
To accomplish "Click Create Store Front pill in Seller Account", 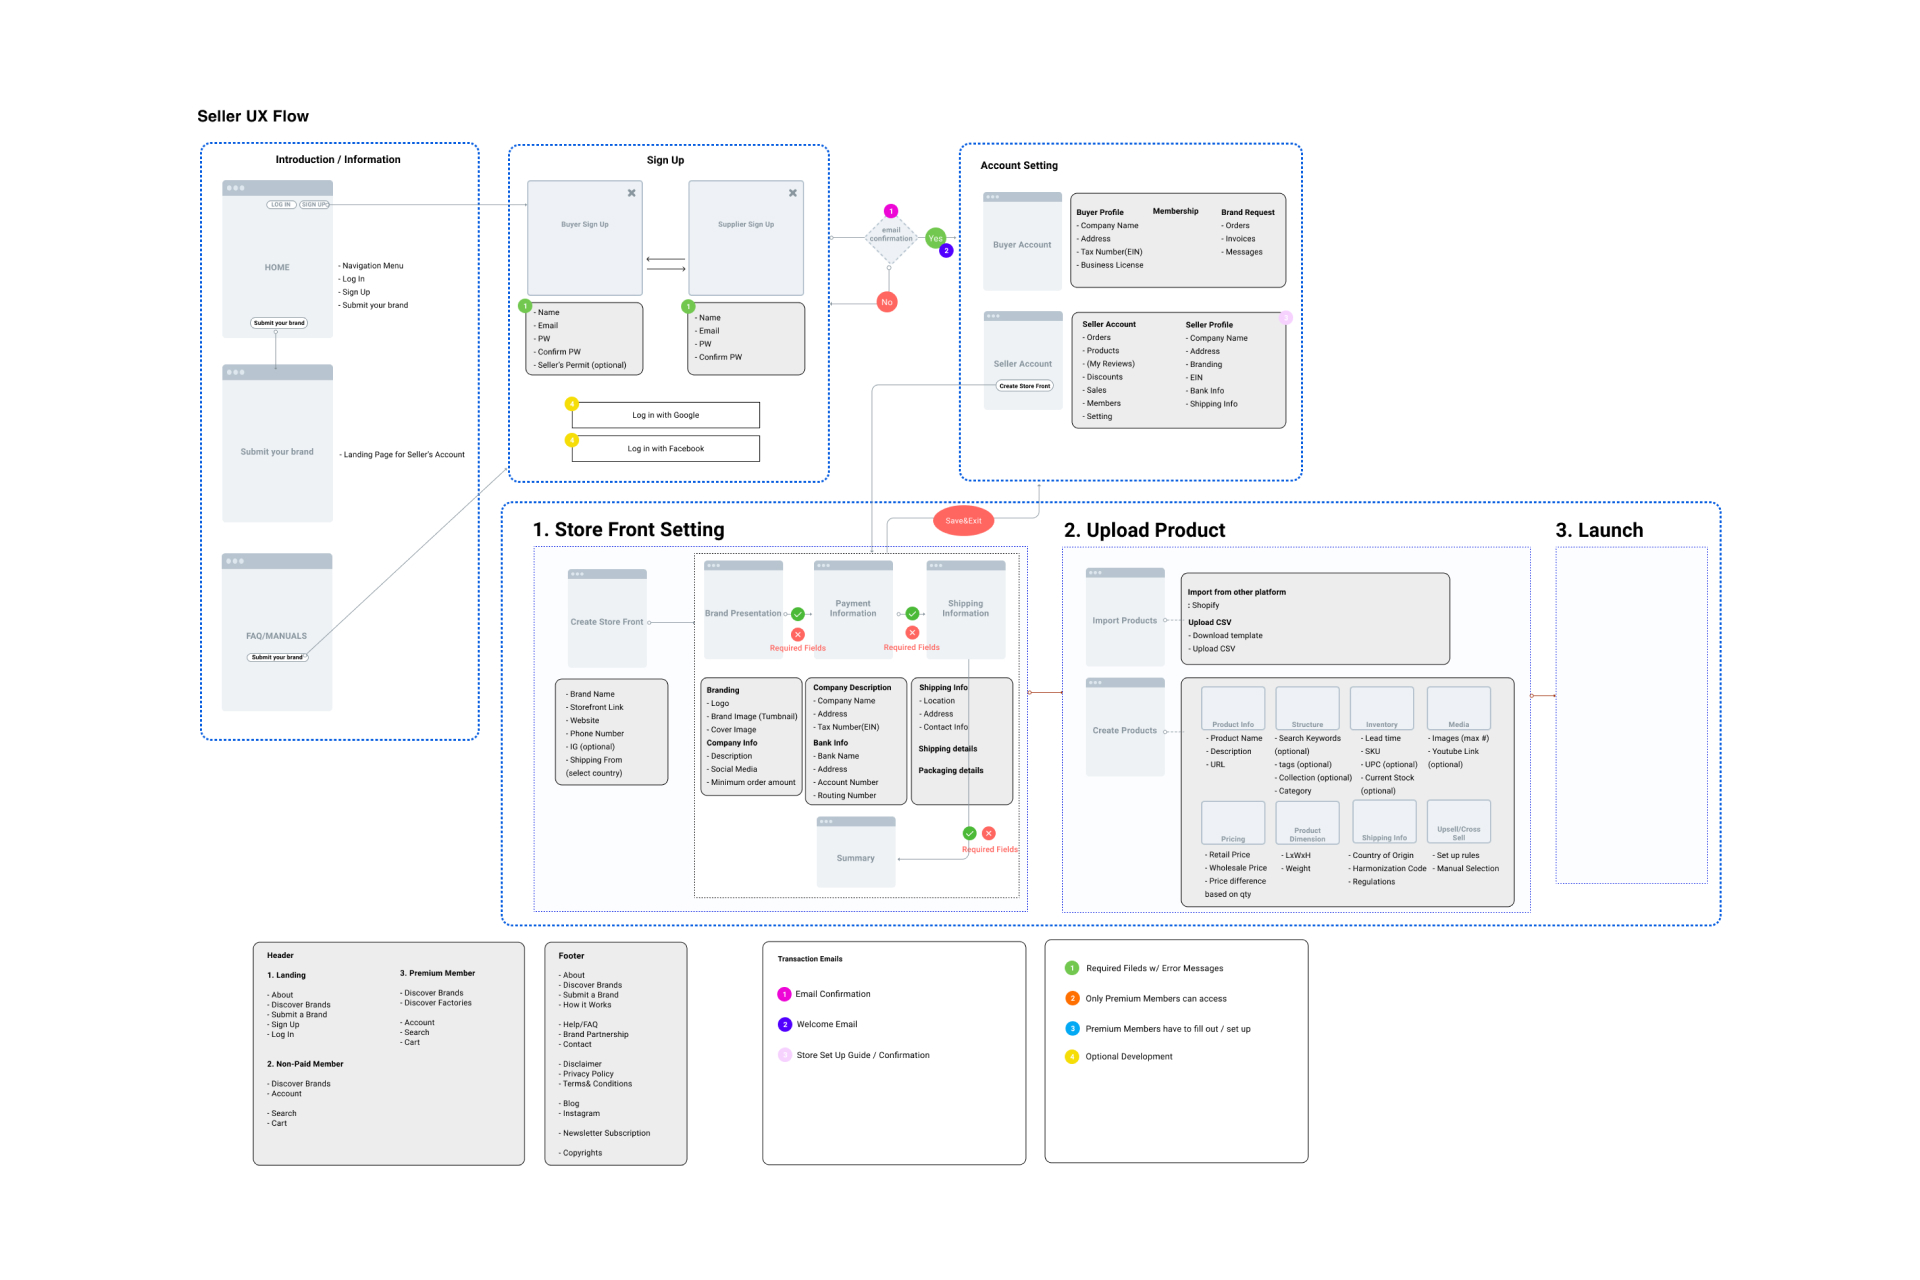I will 1025,386.
